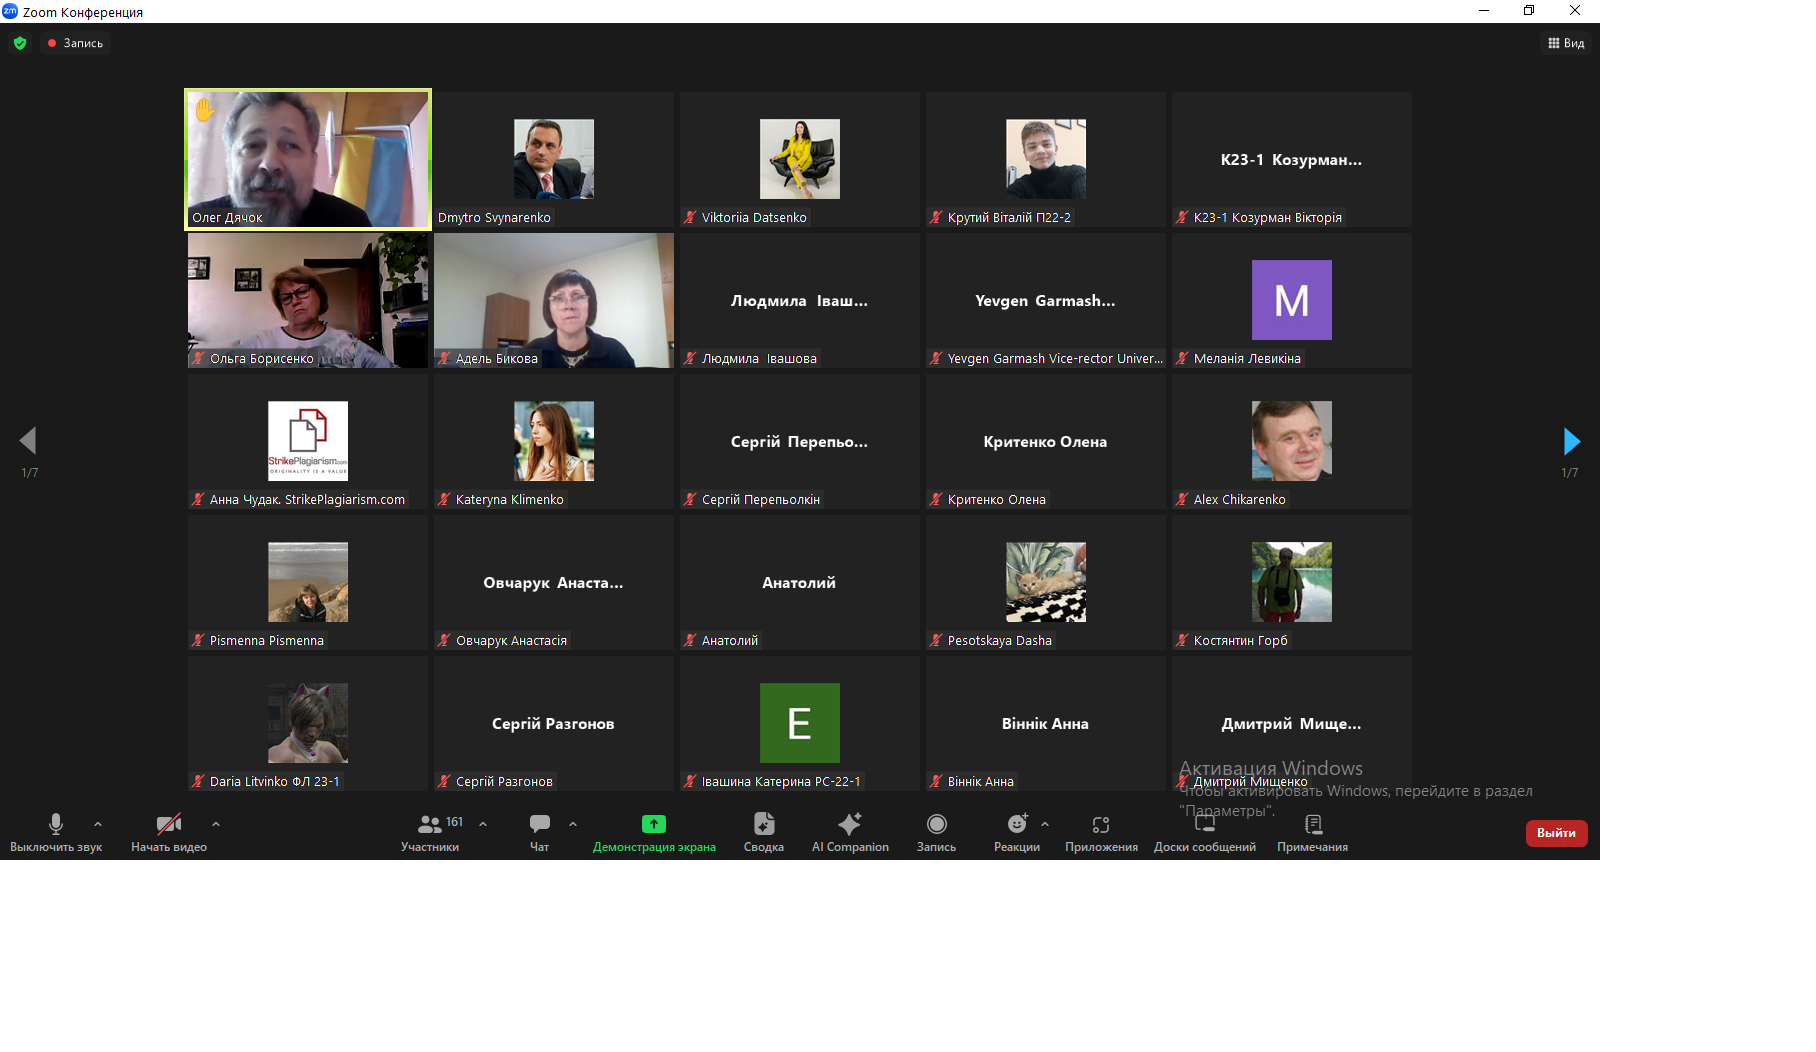Click the green encryption shield icon
The width and height of the screenshot is (1816, 1052).
pyautogui.click(x=20, y=43)
